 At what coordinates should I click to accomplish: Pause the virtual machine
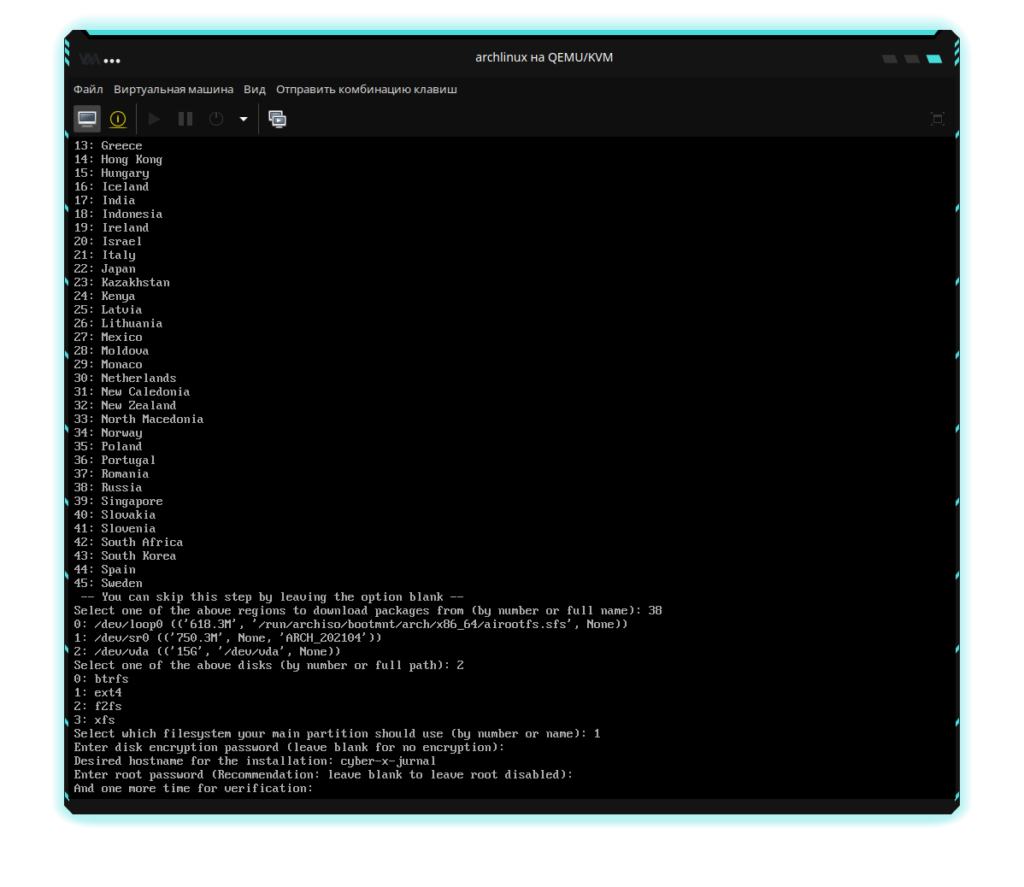[x=185, y=119]
